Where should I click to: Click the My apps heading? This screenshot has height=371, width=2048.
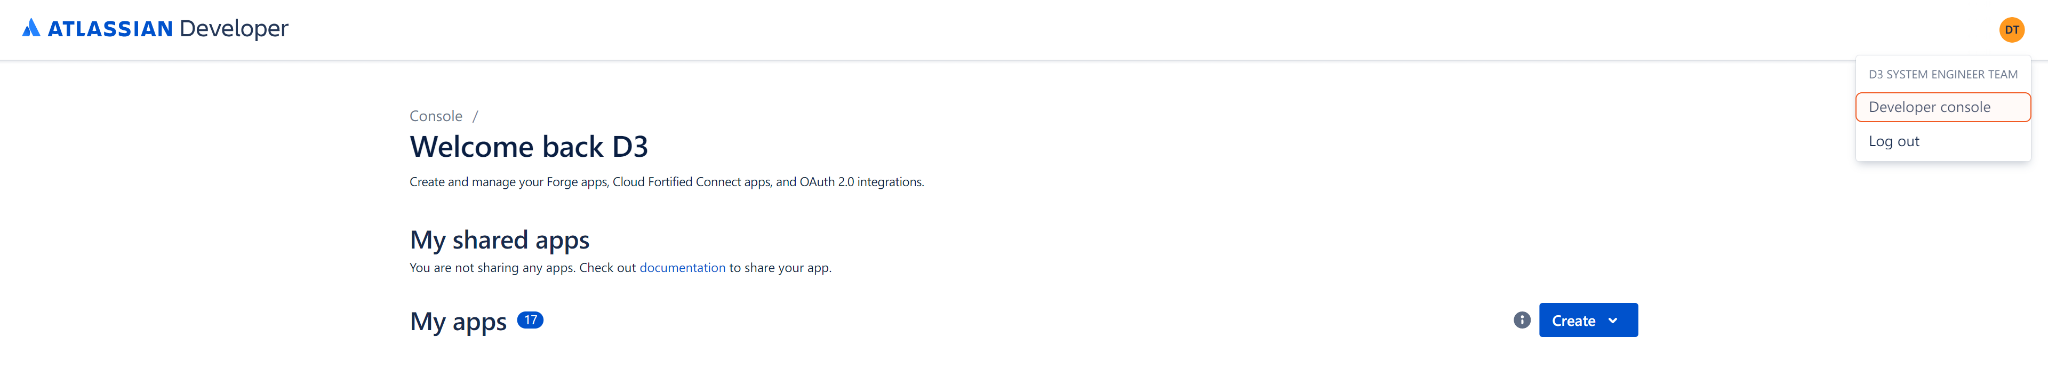coord(458,321)
